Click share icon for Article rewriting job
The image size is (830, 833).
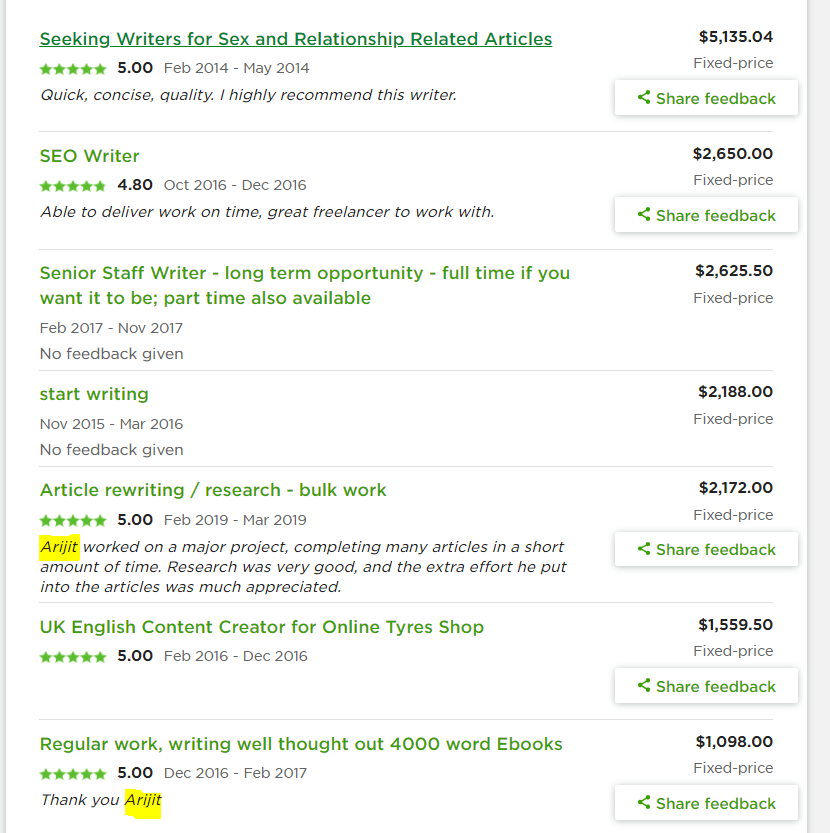tap(644, 549)
